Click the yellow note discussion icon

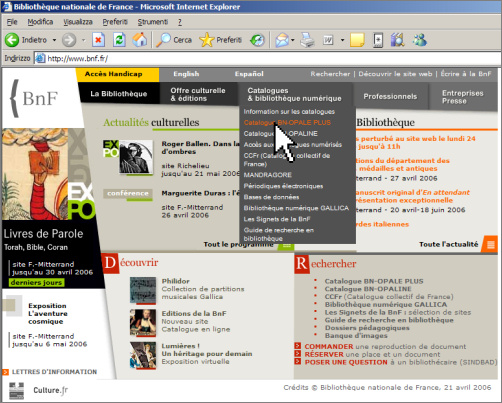pos(357,40)
